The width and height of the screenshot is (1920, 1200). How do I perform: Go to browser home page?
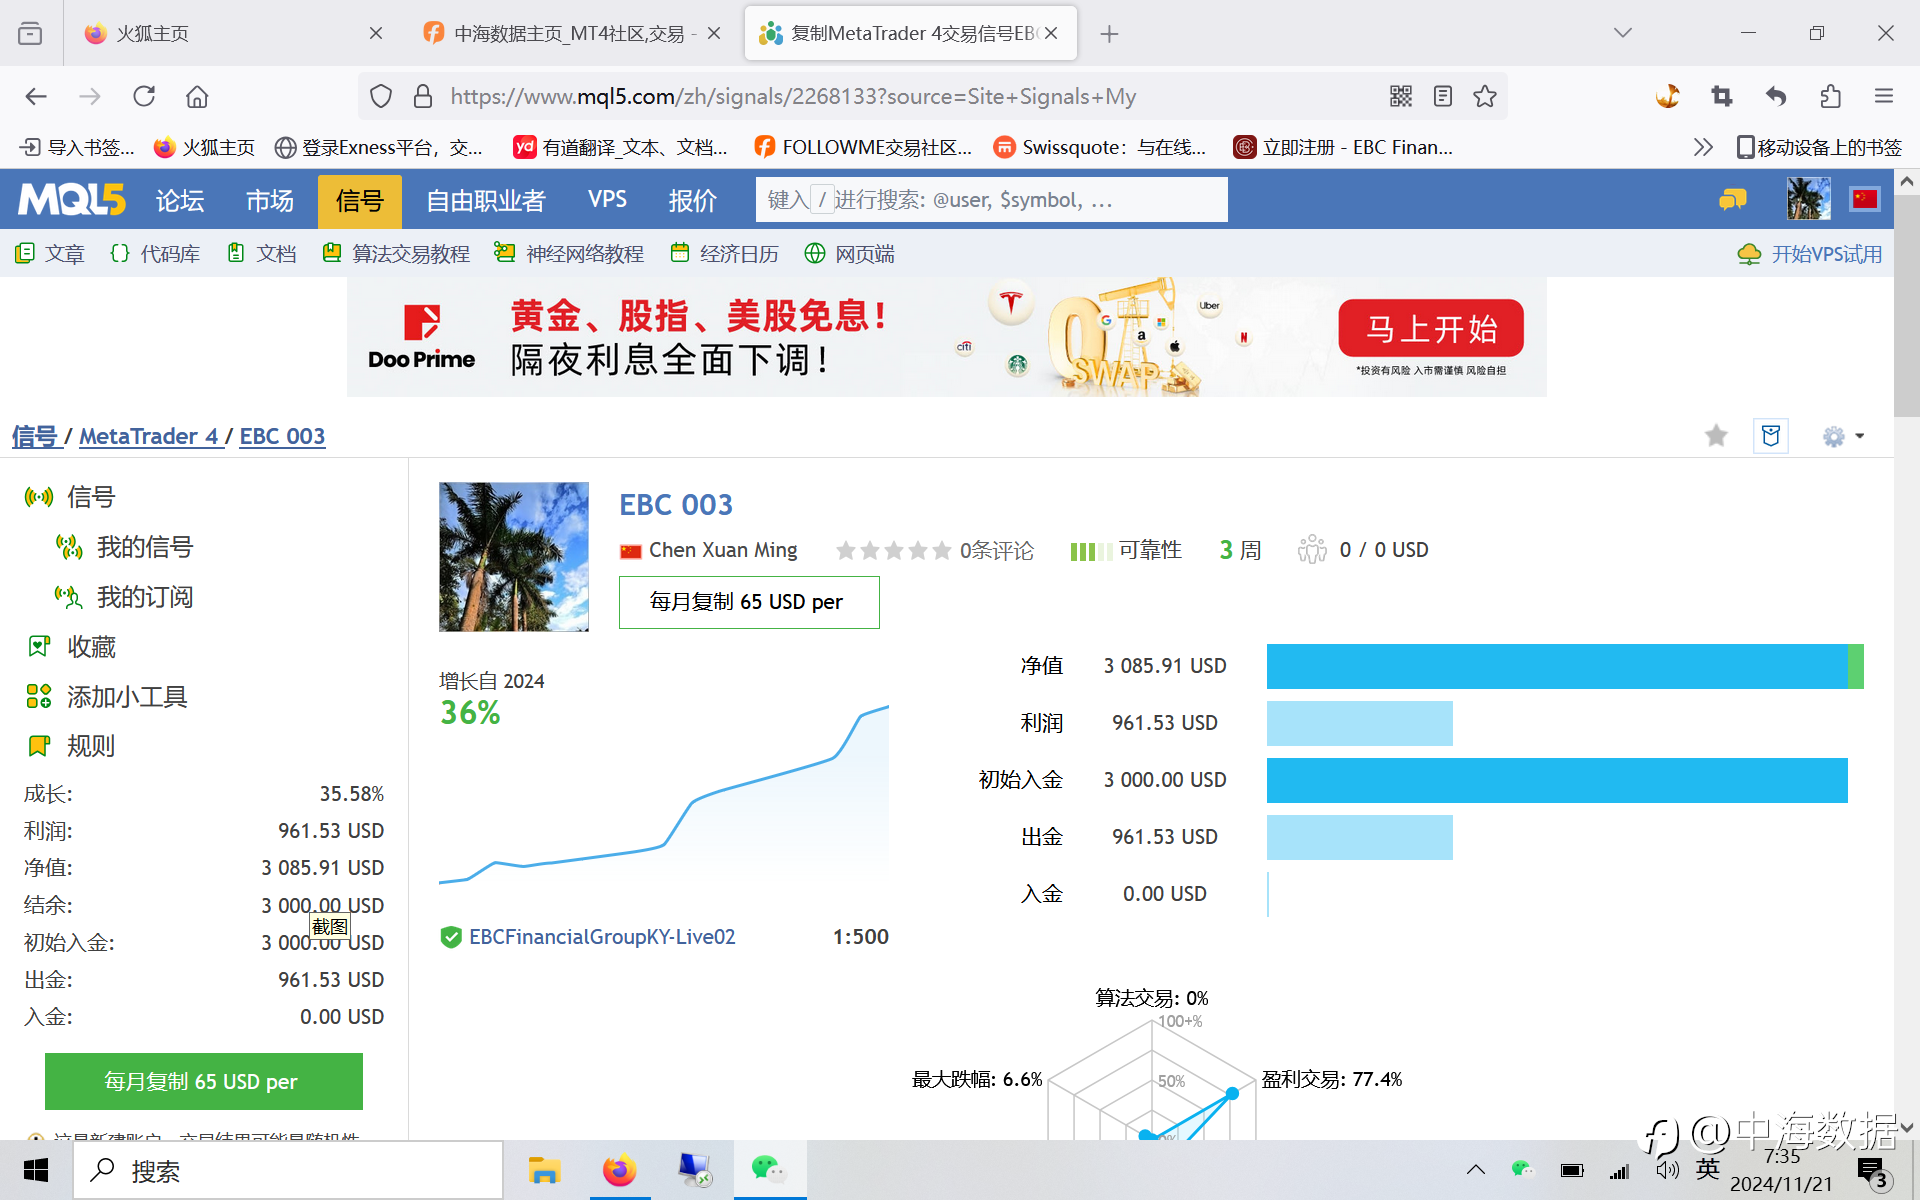(197, 96)
